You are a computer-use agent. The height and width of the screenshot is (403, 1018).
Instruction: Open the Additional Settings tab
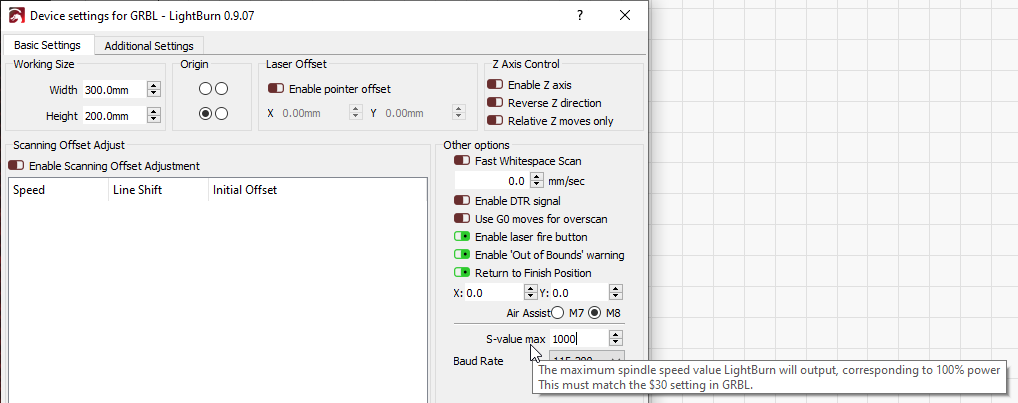tap(149, 46)
